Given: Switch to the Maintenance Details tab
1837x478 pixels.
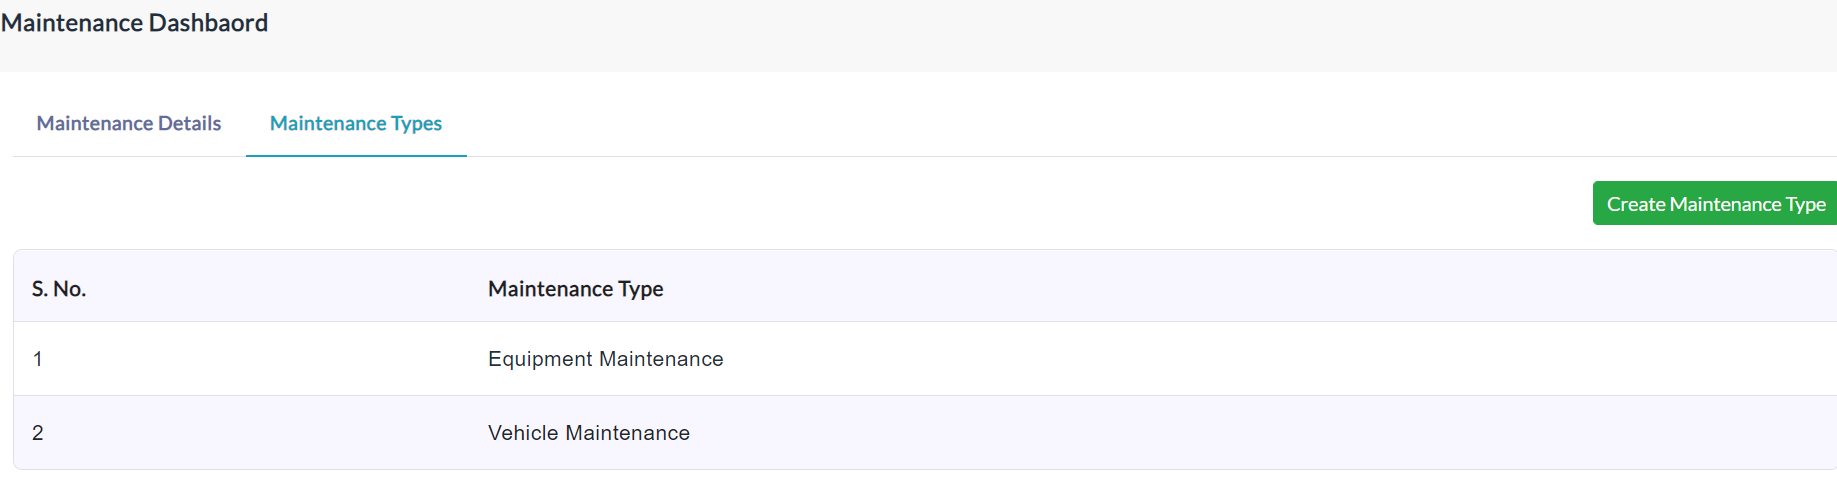Looking at the screenshot, I should (129, 123).
